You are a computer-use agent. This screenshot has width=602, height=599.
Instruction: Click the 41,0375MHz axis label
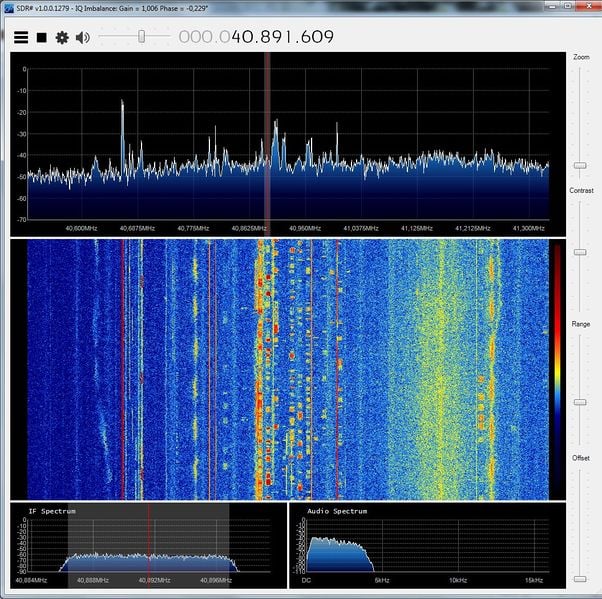click(361, 228)
